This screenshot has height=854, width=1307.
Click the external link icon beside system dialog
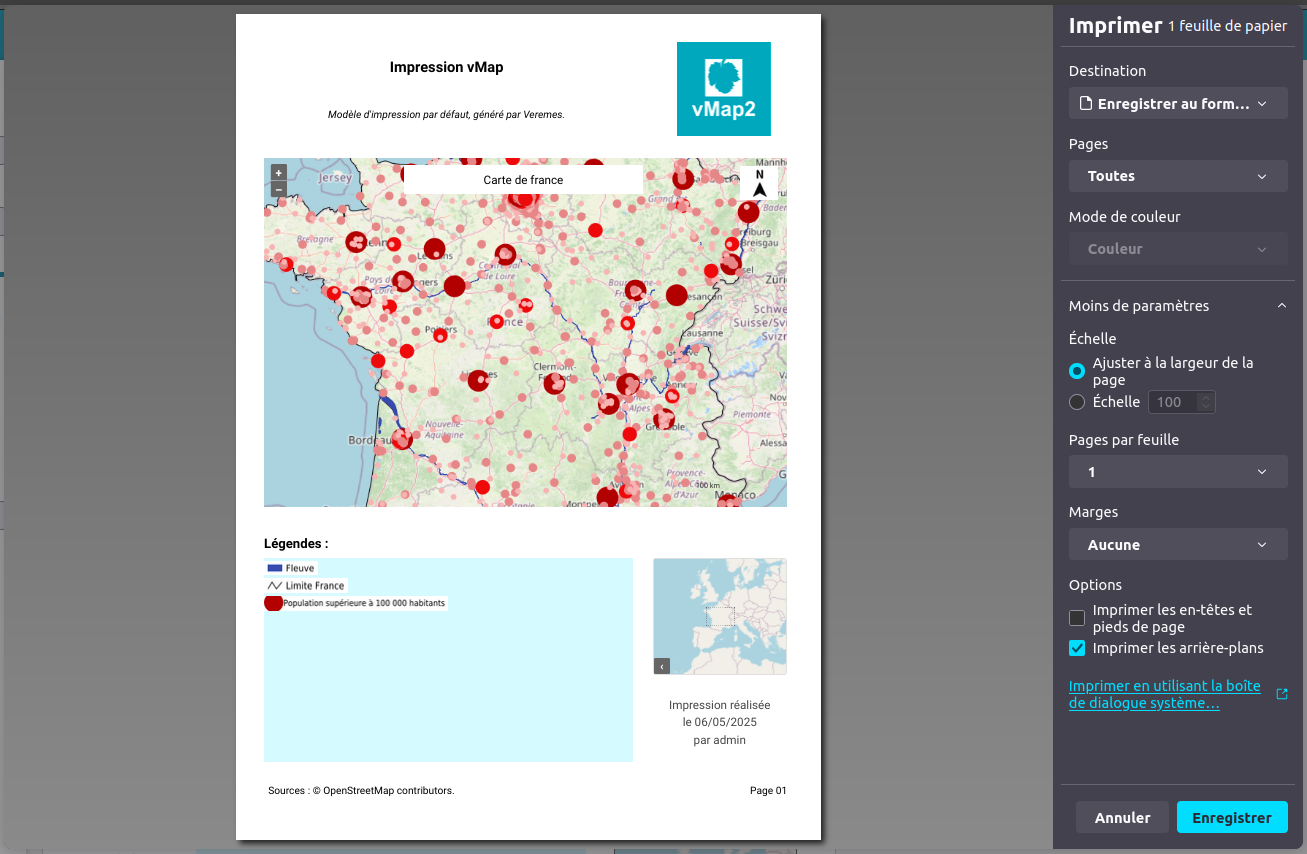coord(1282,694)
